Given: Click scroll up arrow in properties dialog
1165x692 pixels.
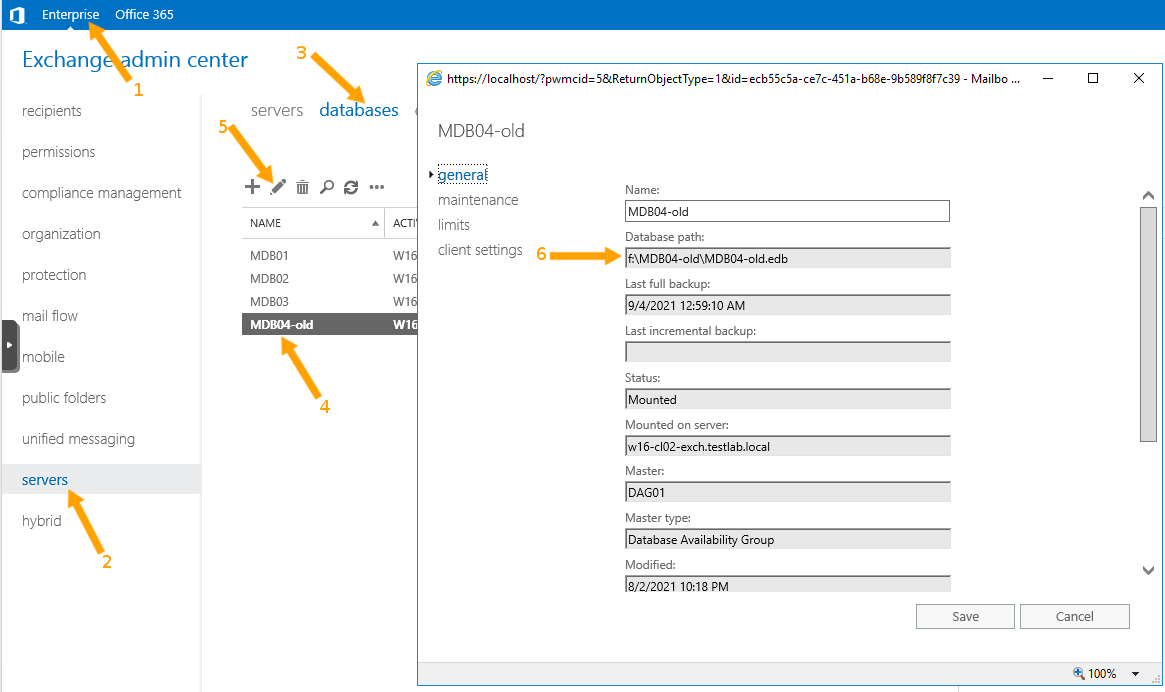Looking at the screenshot, I should pos(1148,195).
